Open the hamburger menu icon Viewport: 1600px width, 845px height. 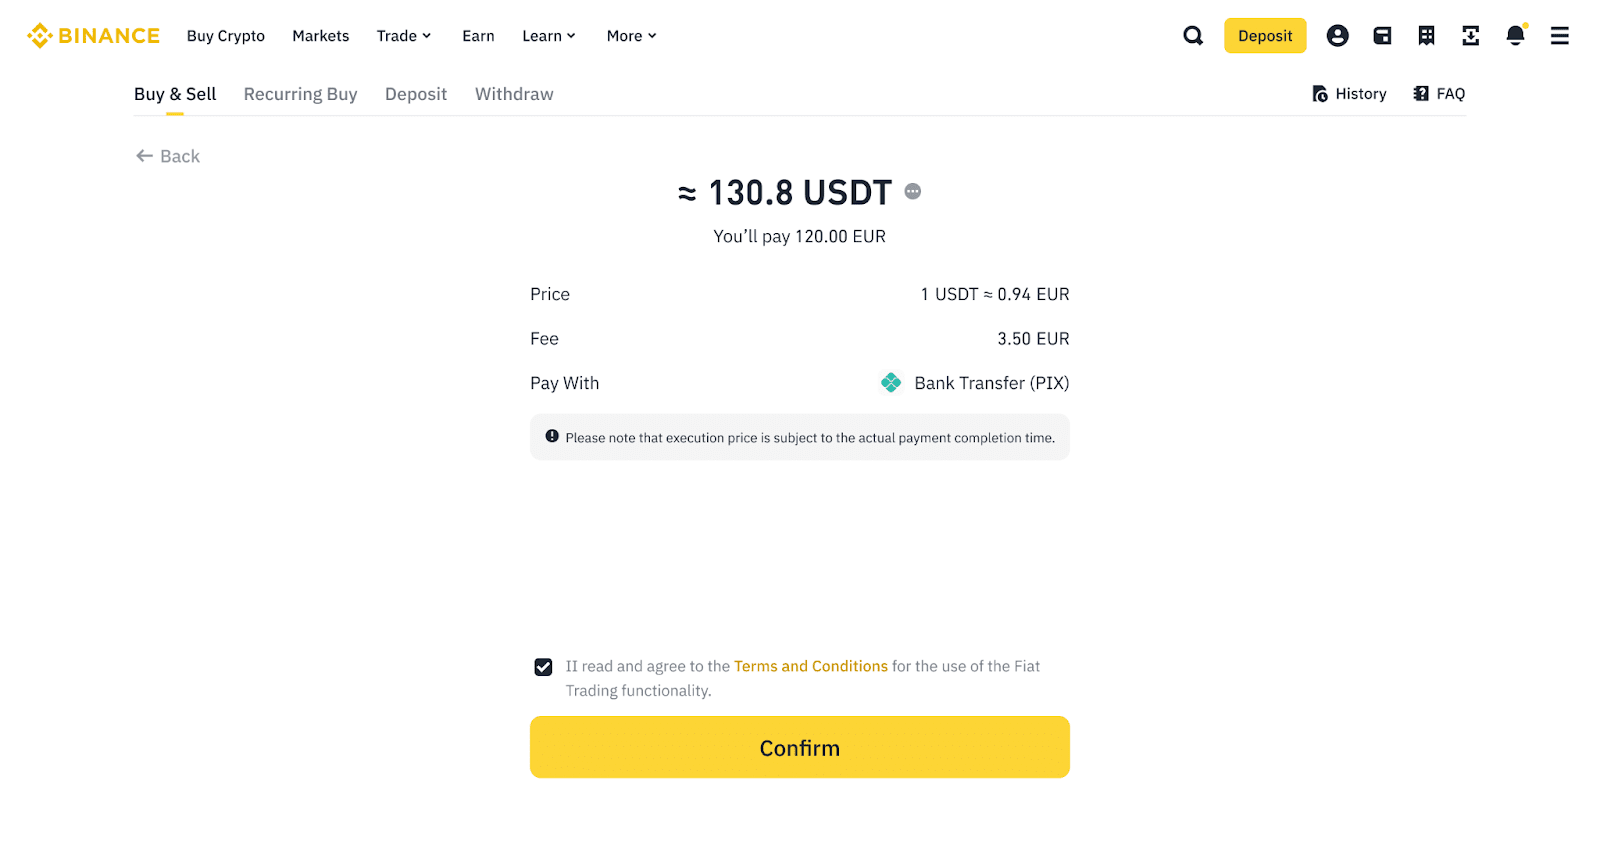pos(1559,36)
